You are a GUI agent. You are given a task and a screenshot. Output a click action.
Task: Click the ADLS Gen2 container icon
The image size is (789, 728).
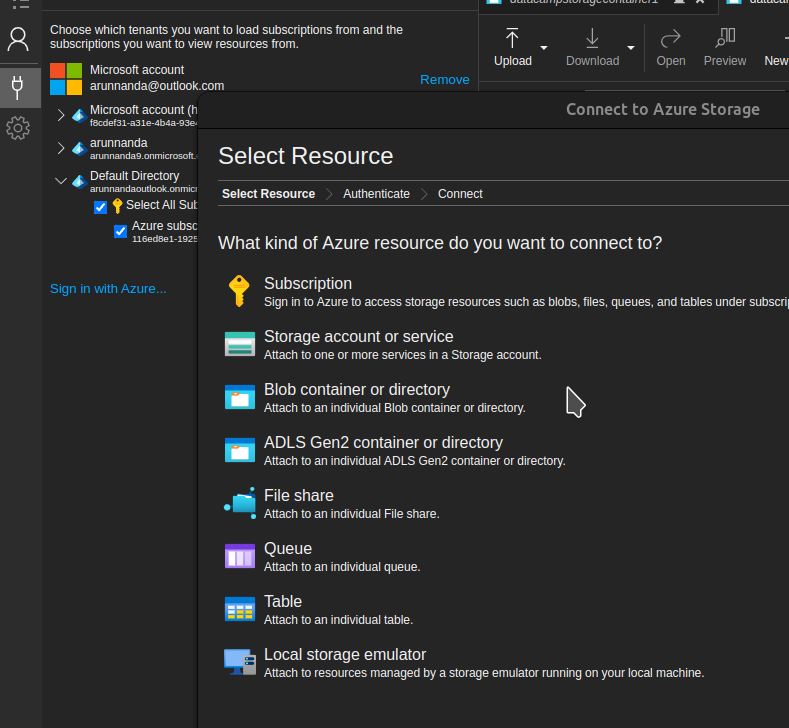tap(240, 450)
